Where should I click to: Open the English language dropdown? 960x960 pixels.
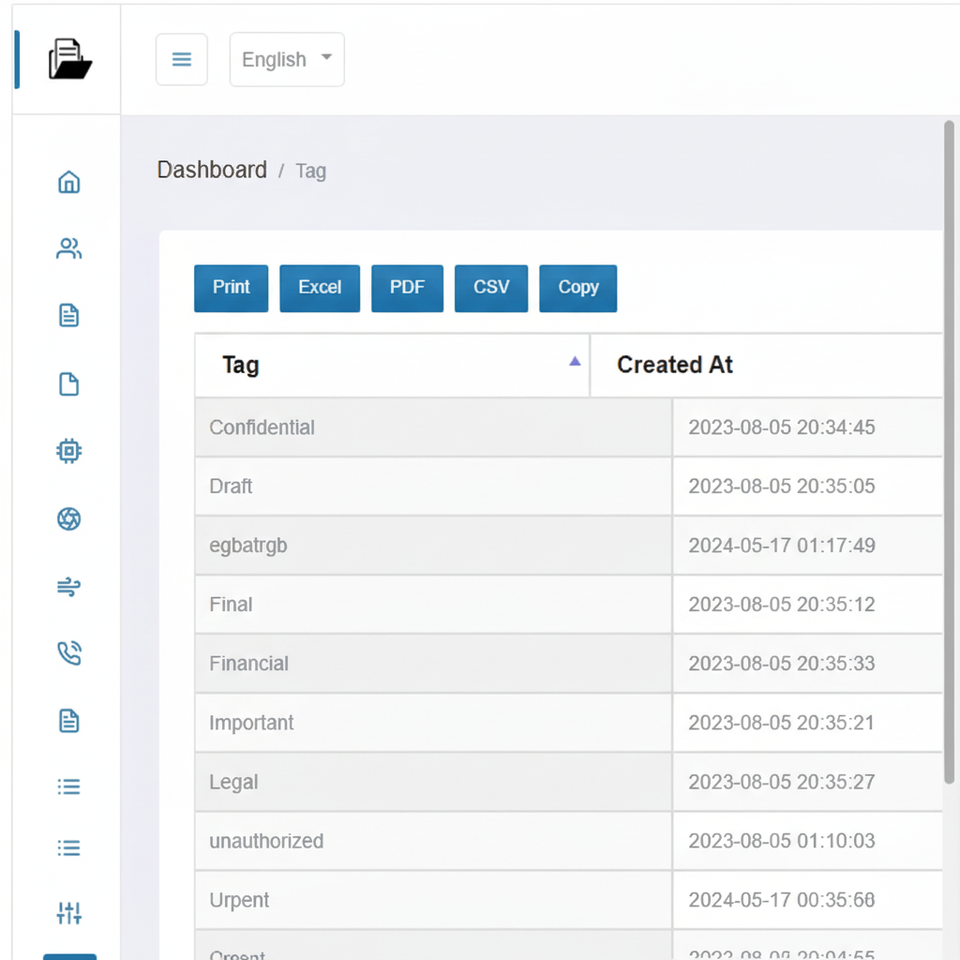point(287,59)
